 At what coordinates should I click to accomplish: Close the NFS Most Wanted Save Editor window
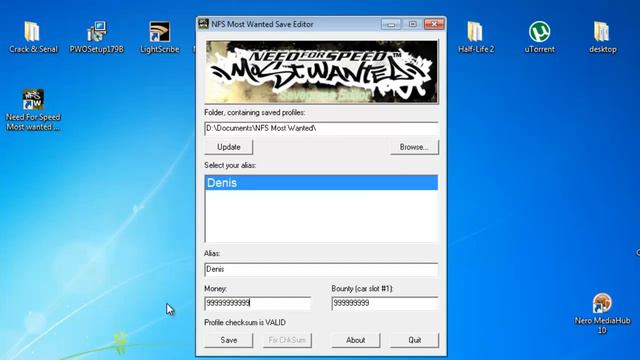(x=434, y=24)
